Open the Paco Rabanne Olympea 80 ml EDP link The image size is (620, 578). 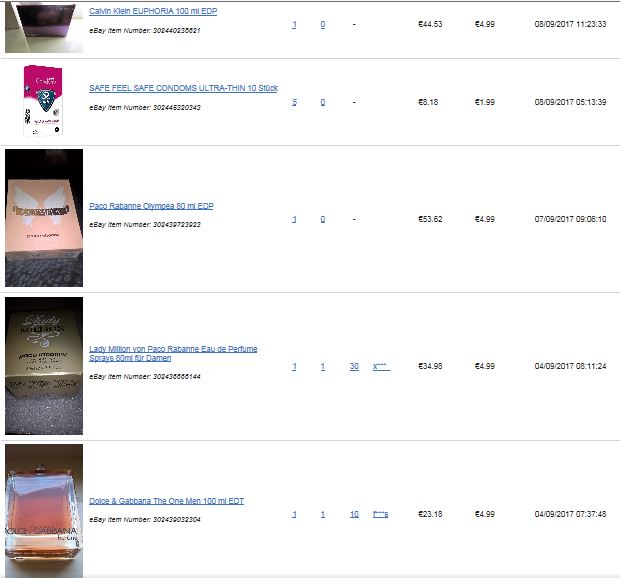tap(151, 206)
